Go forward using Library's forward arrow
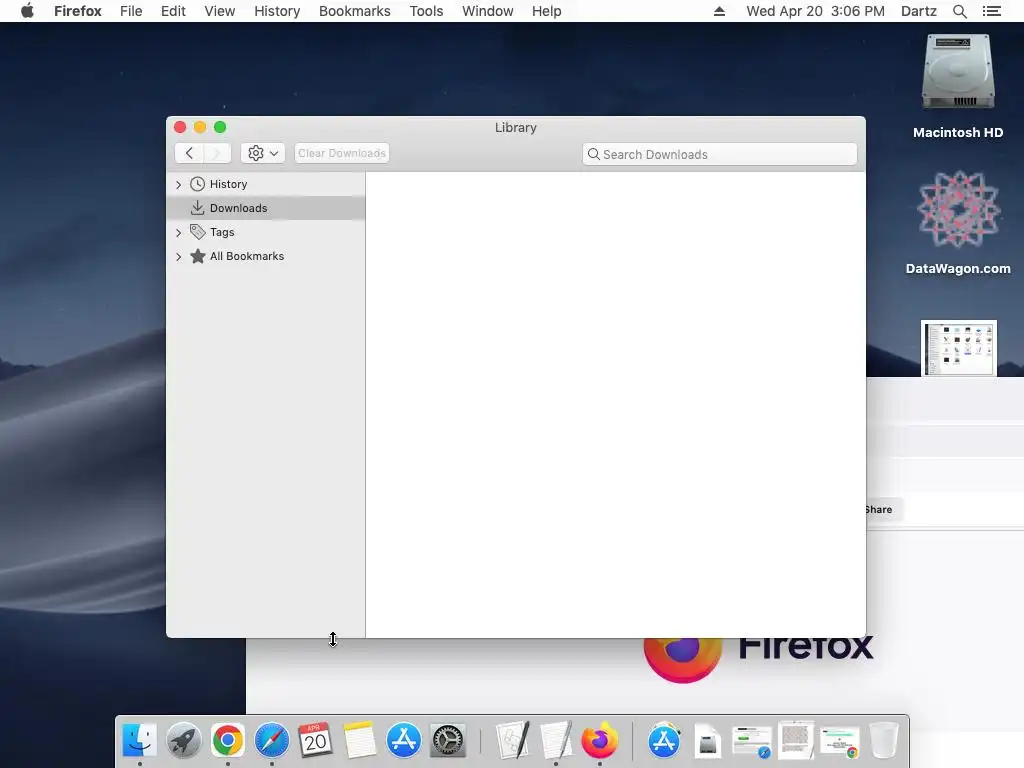This screenshot has height=768, width=1024. pyautogui.click(x=217, y=153)
